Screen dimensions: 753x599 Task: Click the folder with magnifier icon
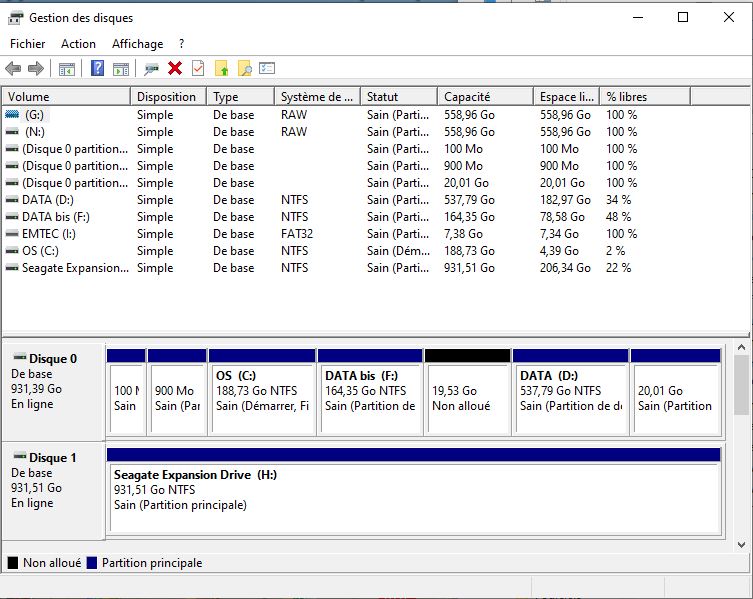tap(244, 69)
